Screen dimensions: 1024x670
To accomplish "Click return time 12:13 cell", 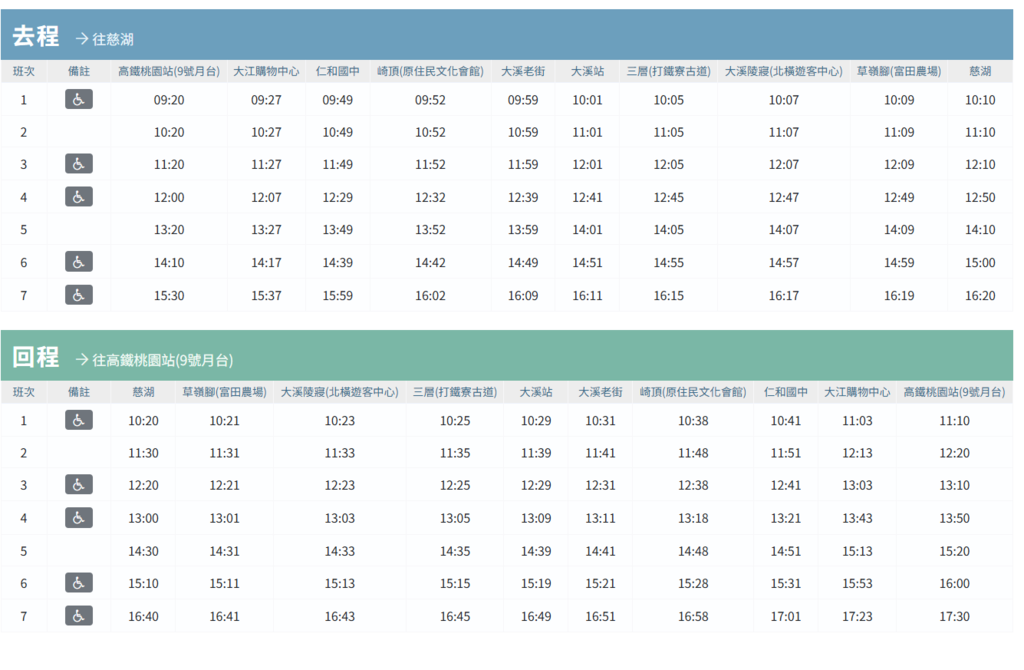I will point(857,453).
